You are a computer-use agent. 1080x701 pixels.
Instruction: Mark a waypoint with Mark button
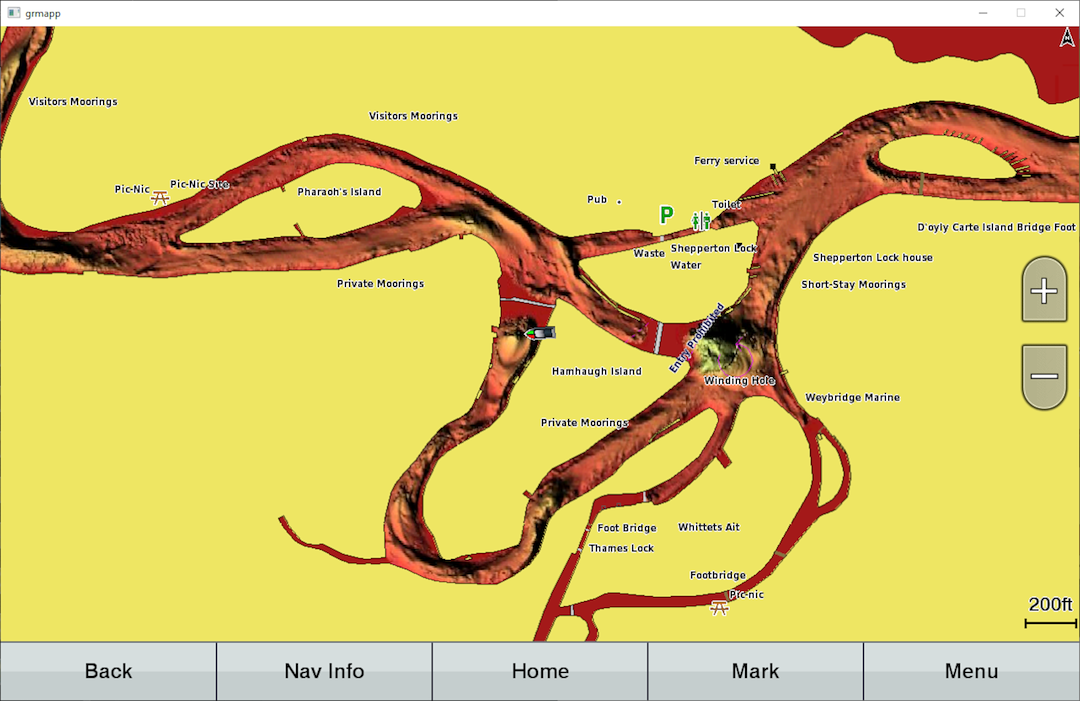(x=755, y=671)
